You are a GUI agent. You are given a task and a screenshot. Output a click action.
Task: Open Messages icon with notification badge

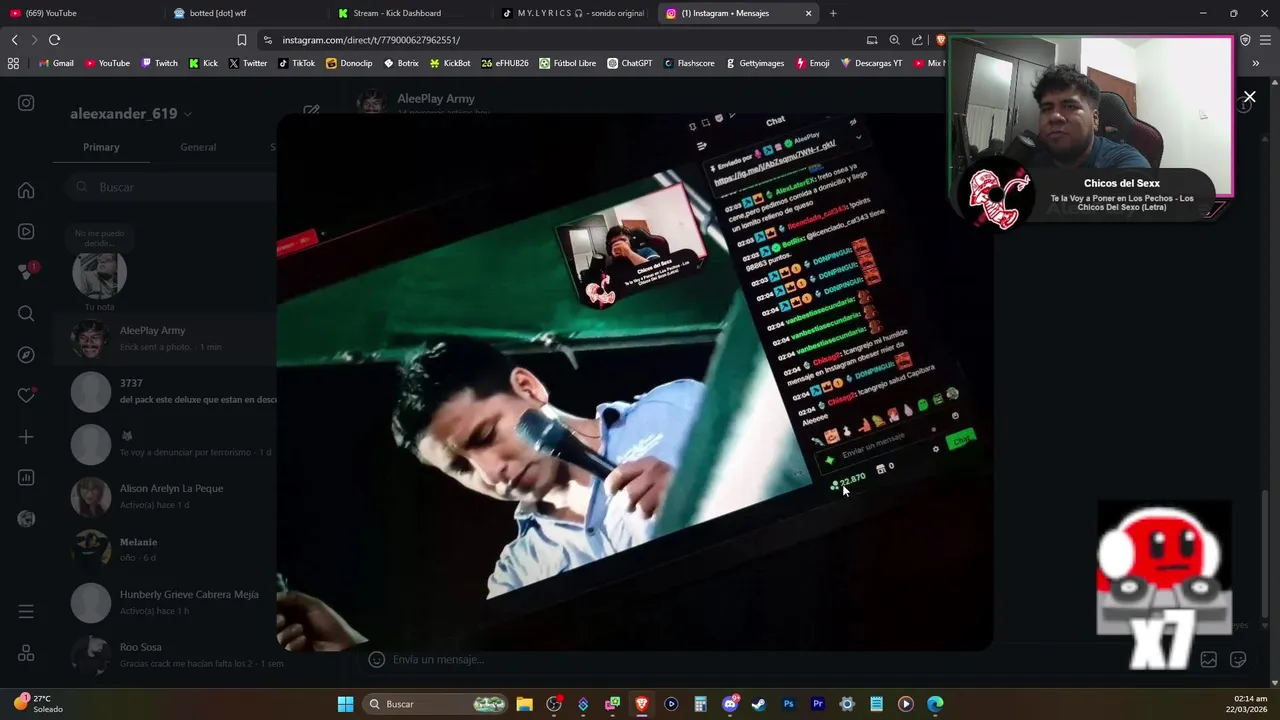(27, 271)
